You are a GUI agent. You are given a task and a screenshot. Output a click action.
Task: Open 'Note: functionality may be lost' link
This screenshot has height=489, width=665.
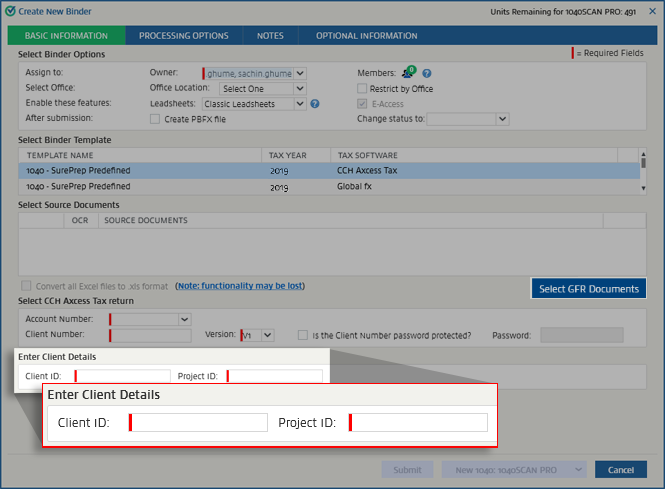[x=240, y=286]
